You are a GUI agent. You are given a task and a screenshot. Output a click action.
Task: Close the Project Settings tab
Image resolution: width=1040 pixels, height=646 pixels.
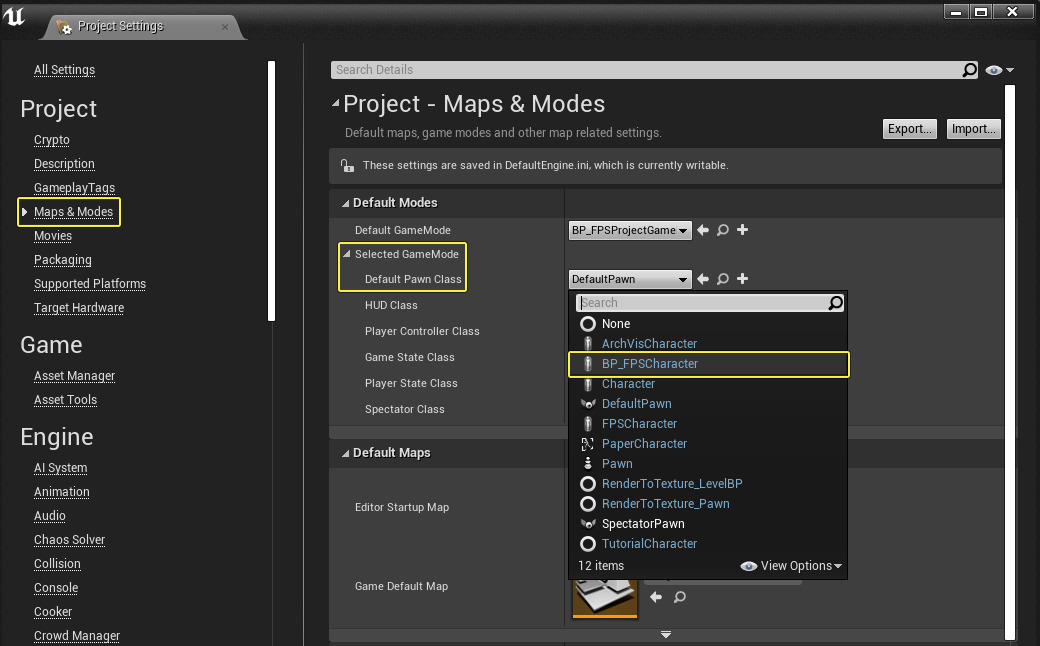[x=226, y=27]
